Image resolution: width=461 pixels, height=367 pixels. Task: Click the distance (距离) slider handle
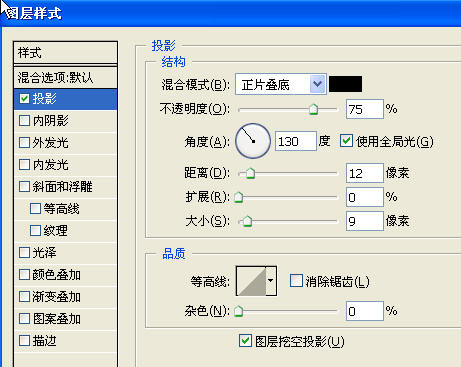coord(250,173)
